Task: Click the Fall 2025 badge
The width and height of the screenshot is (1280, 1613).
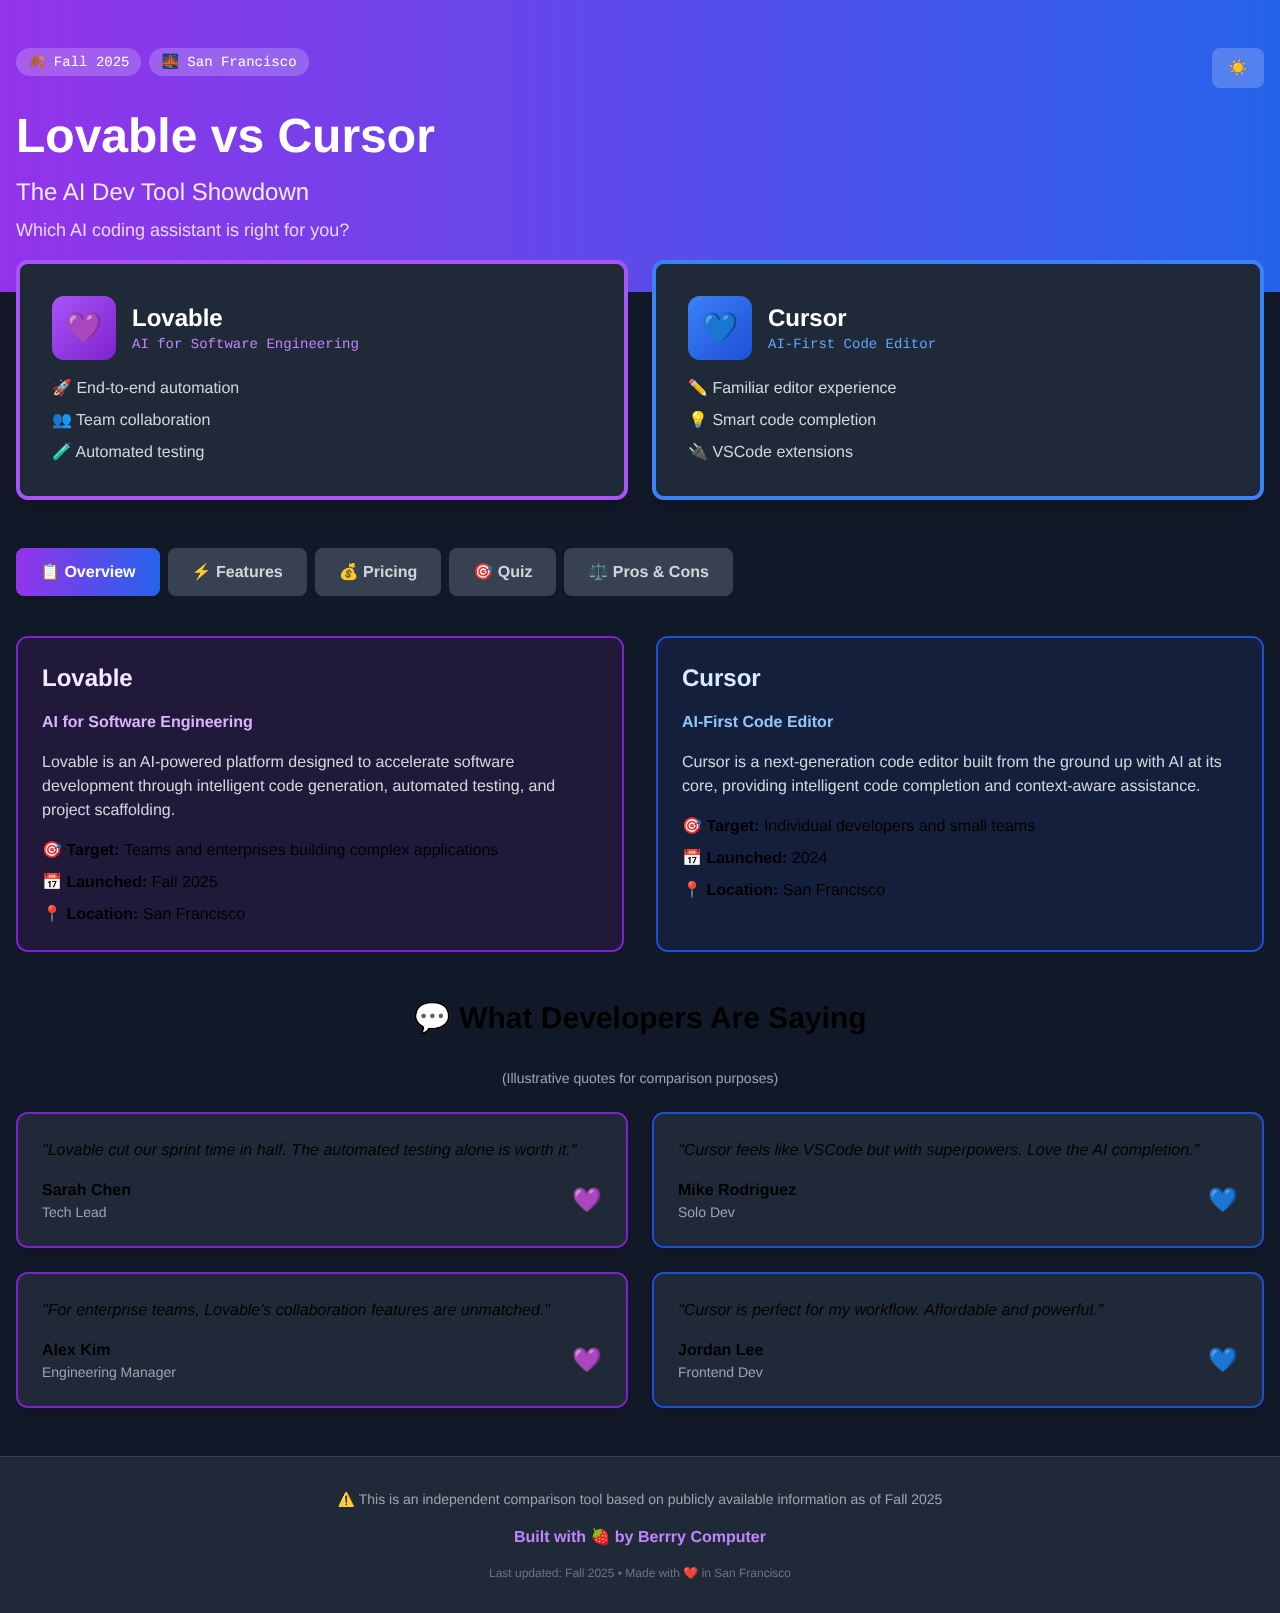Action: pyautogui.click(x=78, y=62)
